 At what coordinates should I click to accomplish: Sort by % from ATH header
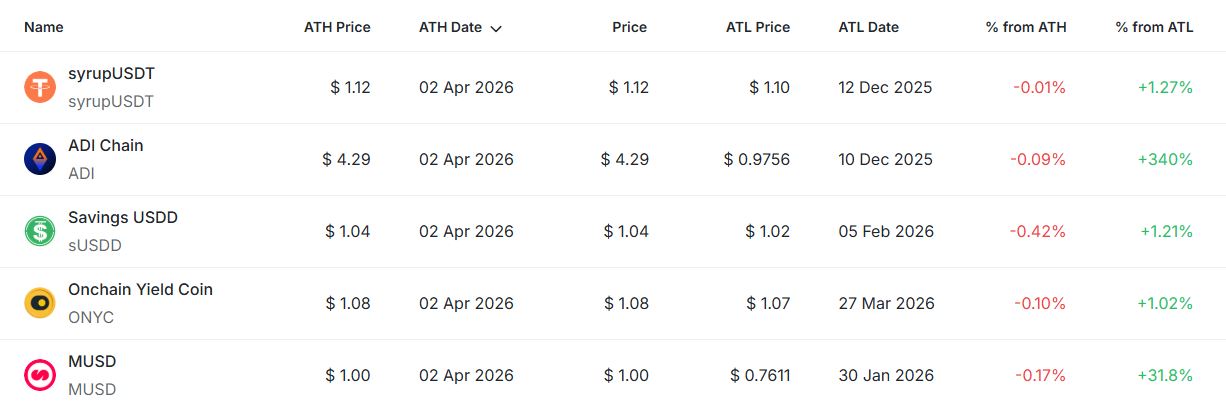1026,27
